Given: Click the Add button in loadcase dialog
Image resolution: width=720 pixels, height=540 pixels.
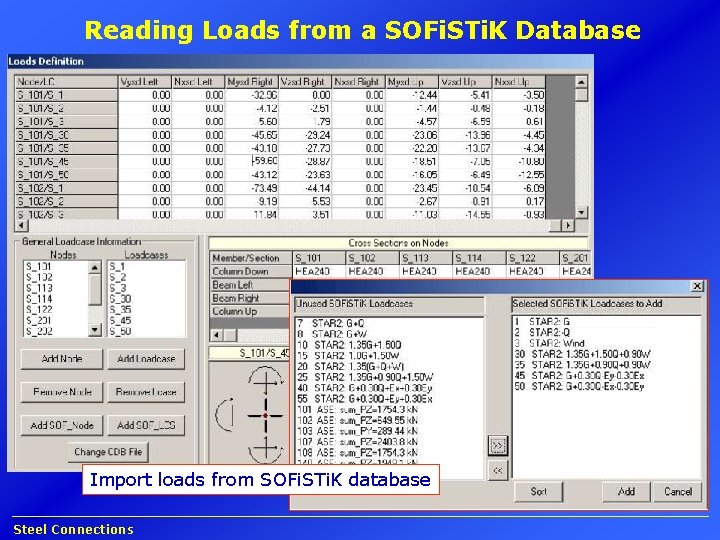Looking at the screenshot, I should click(626, 492).
